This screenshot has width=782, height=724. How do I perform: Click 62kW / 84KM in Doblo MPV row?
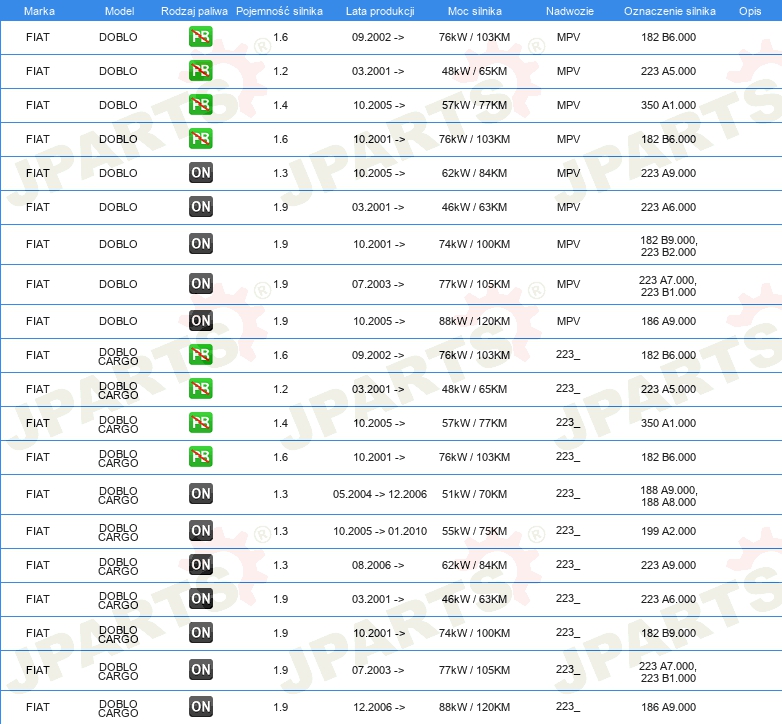point(474,173)
